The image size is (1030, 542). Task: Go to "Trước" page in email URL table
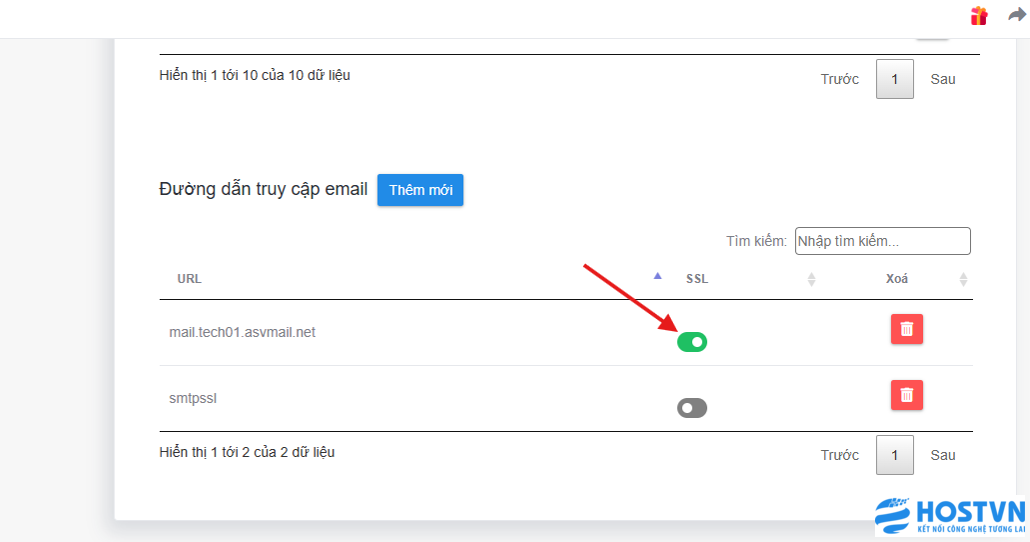[840, 455]
